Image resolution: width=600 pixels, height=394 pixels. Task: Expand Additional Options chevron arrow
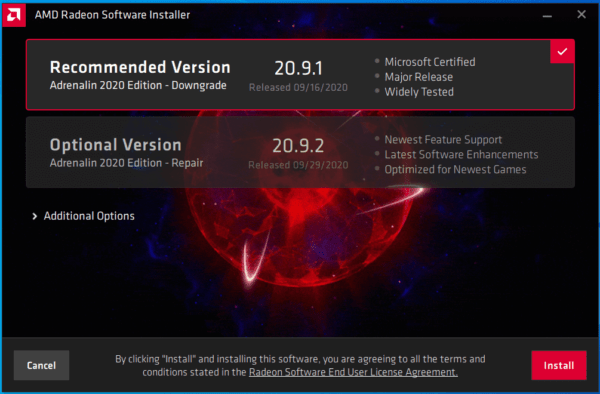34,217
